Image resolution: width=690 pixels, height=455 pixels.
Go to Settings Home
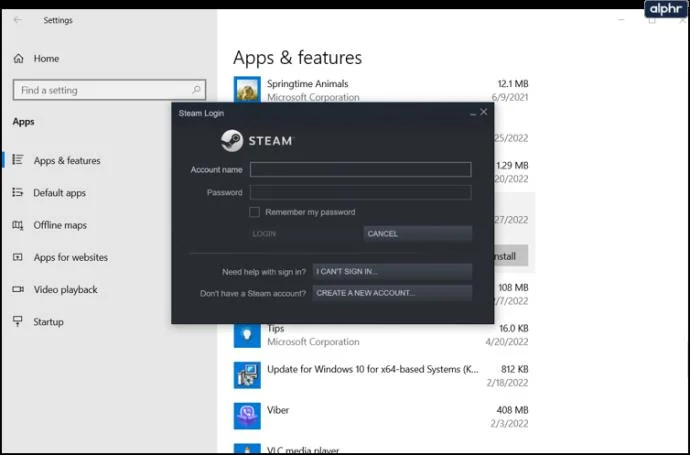(x=46, y=59)
